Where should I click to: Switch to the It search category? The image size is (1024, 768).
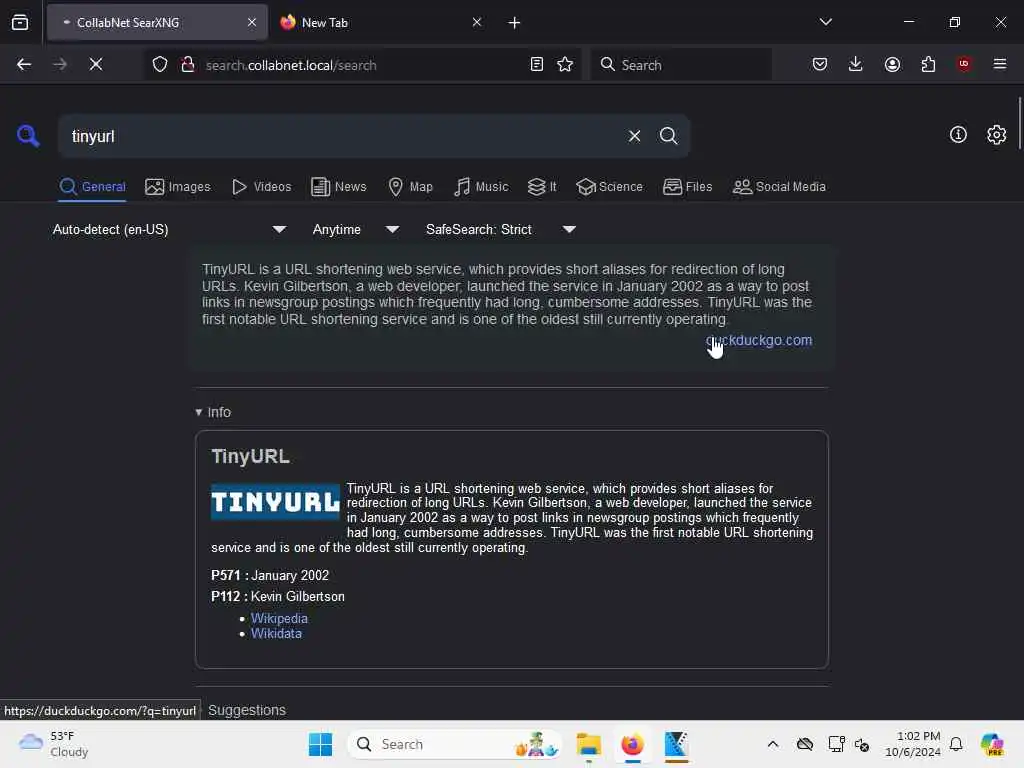click(x=542, y=187)
